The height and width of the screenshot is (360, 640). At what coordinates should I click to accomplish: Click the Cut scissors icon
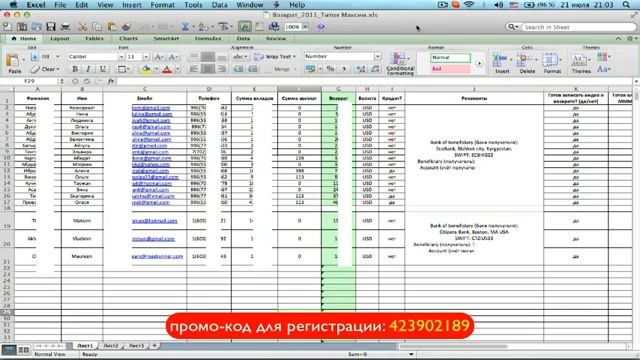coord(82,27)
